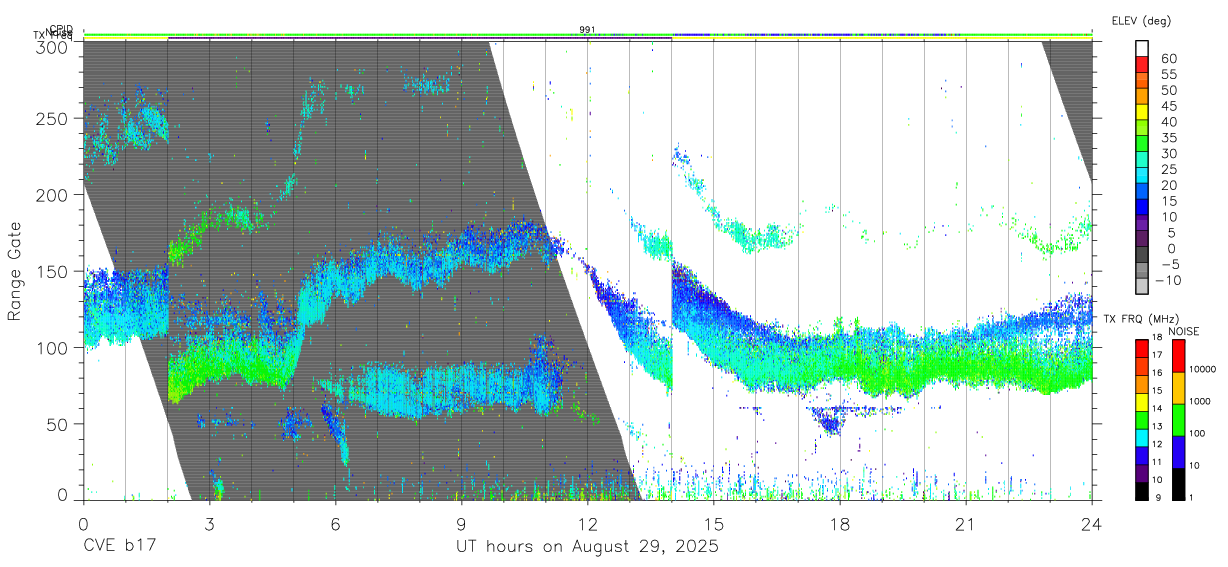Select the red segment of the ELEV colorbar

(x=1142, y=64)
